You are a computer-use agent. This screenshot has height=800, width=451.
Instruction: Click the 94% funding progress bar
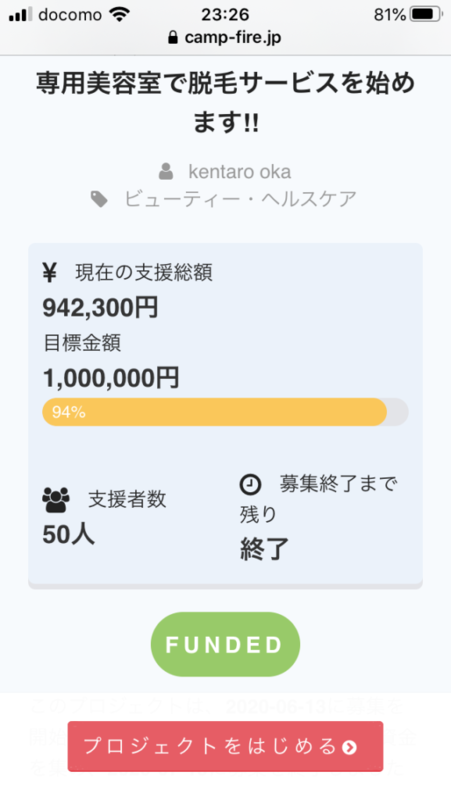[x=226, y=412]
